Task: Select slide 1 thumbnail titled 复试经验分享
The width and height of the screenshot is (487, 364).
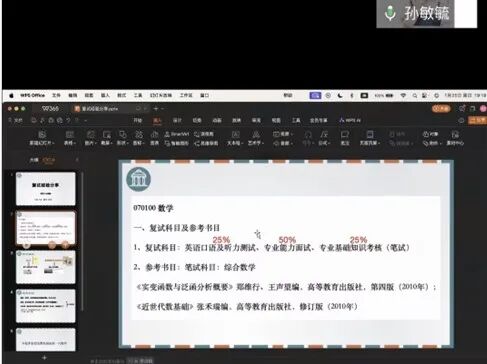Action: point(46,189)
